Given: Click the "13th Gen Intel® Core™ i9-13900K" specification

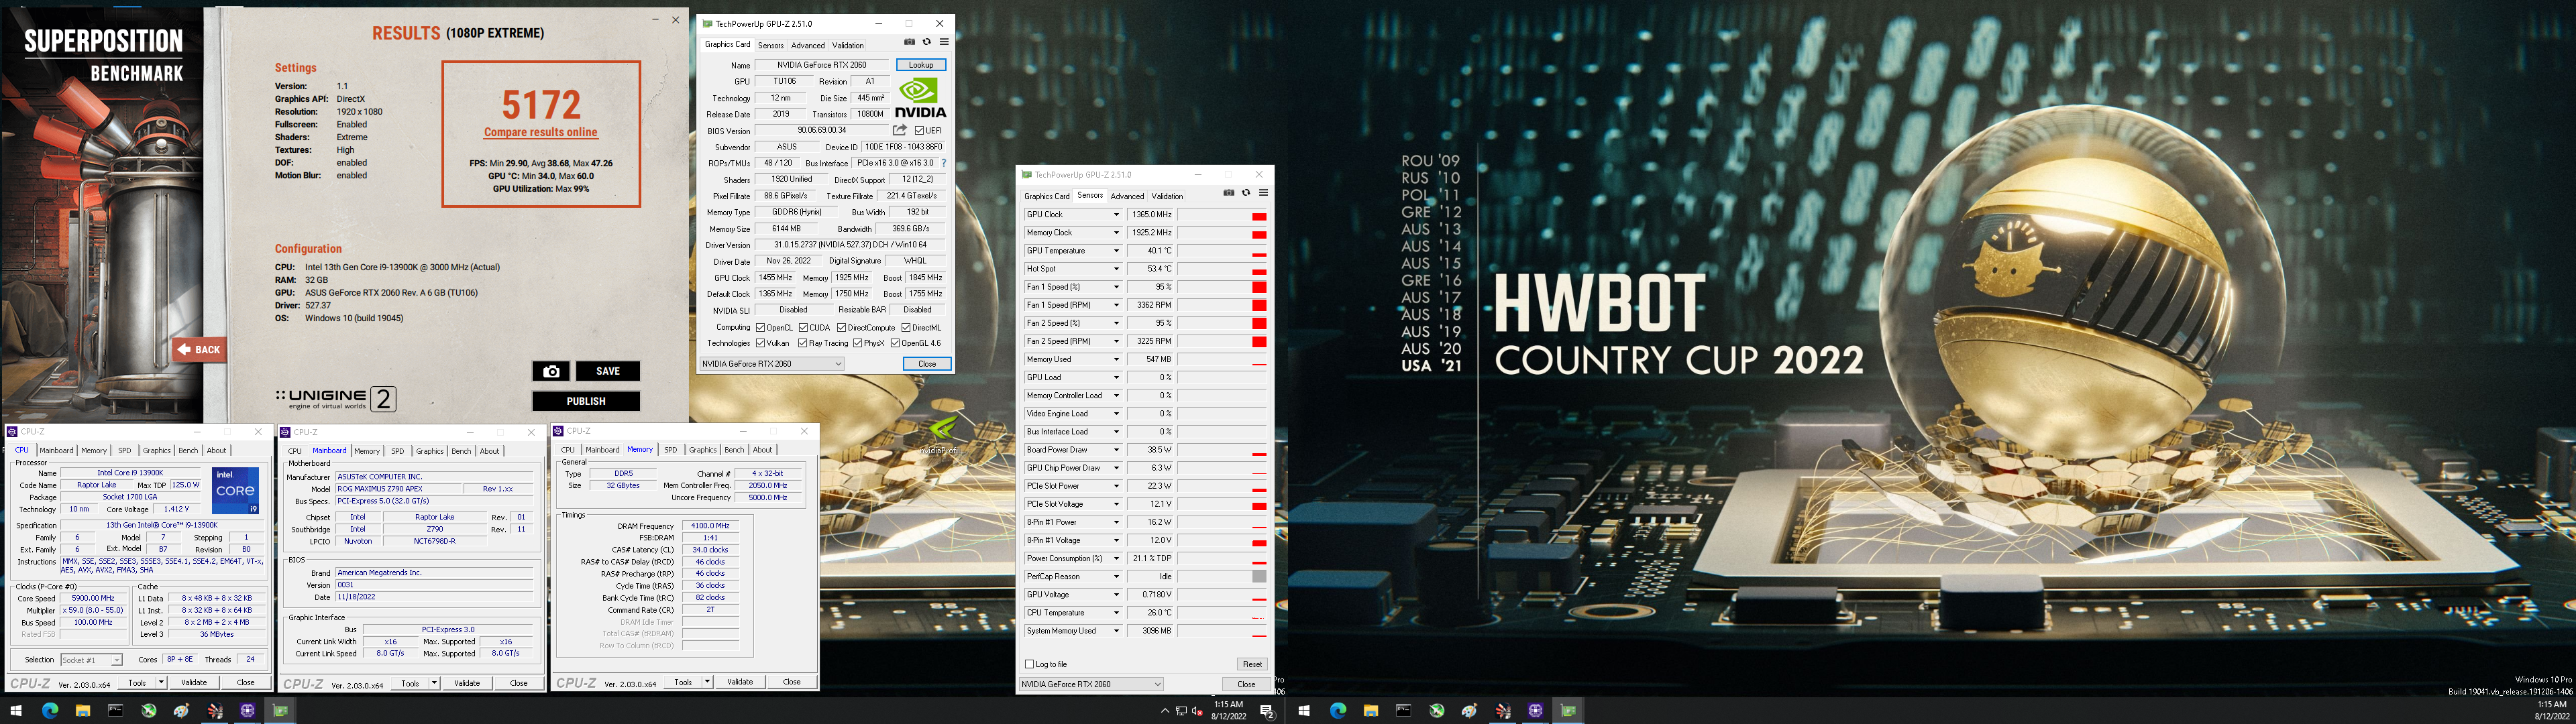Looking at the screenshot, I should [163, 525].
